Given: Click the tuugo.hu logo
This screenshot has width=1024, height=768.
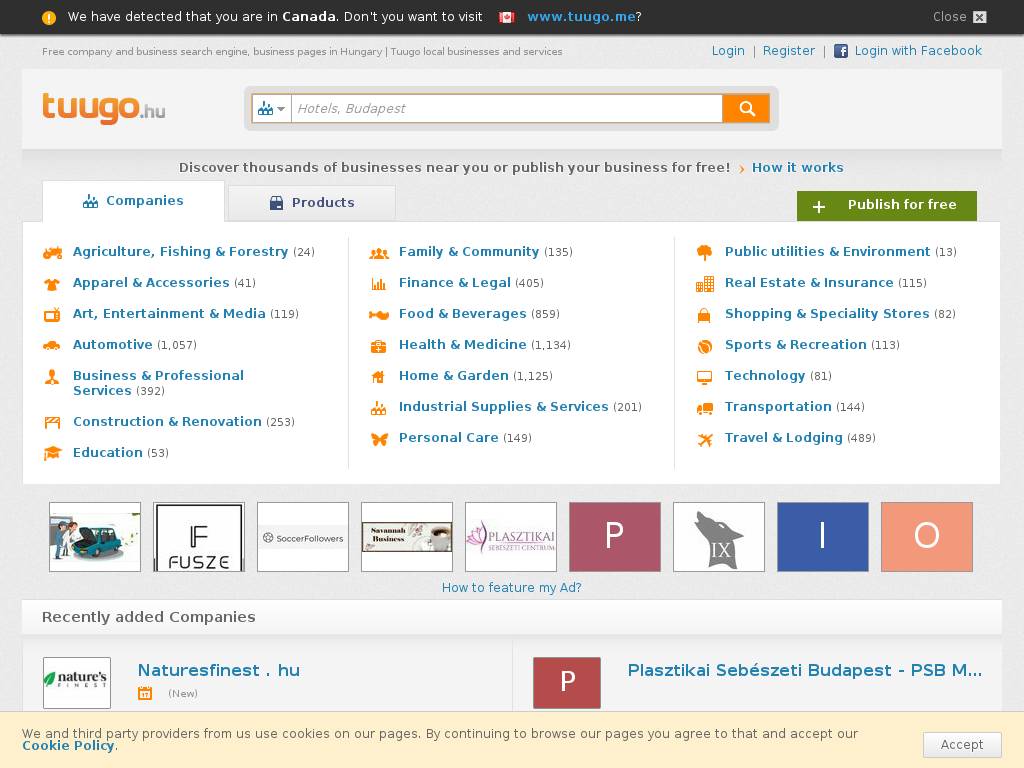Looking at the screenshot, I should [104, 108].
